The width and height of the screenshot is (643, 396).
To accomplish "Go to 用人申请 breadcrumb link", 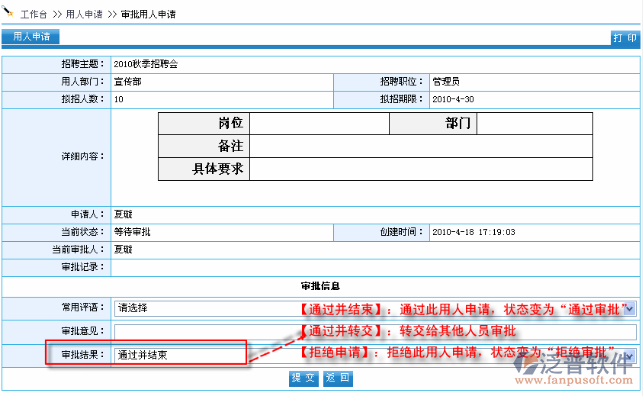I will coord(84,14).
